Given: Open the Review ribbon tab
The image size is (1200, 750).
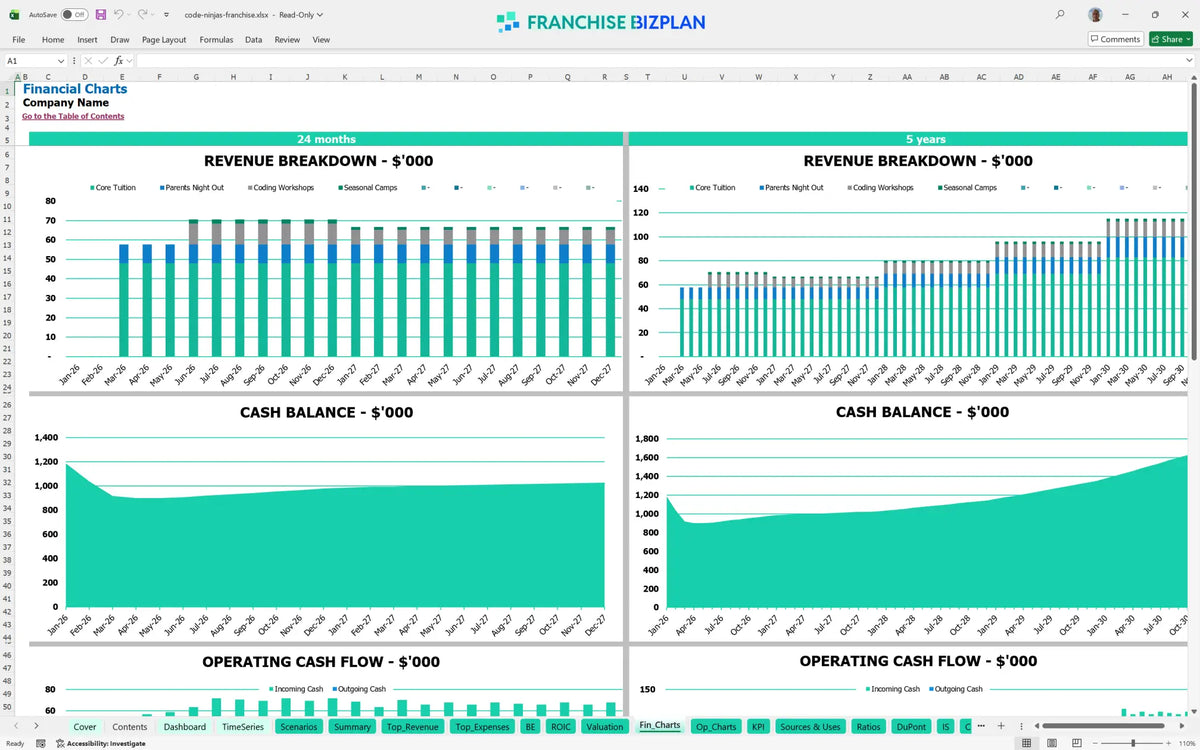Looking at the screenshot, I should (287, 39).
